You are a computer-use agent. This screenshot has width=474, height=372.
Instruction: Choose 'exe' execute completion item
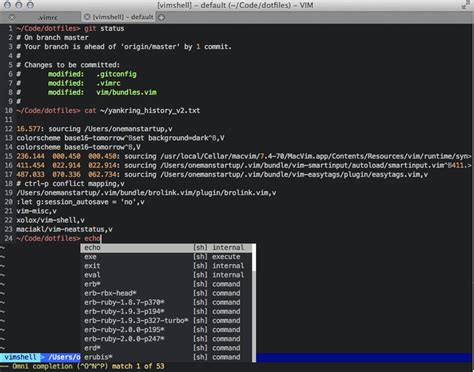[167, 257]
